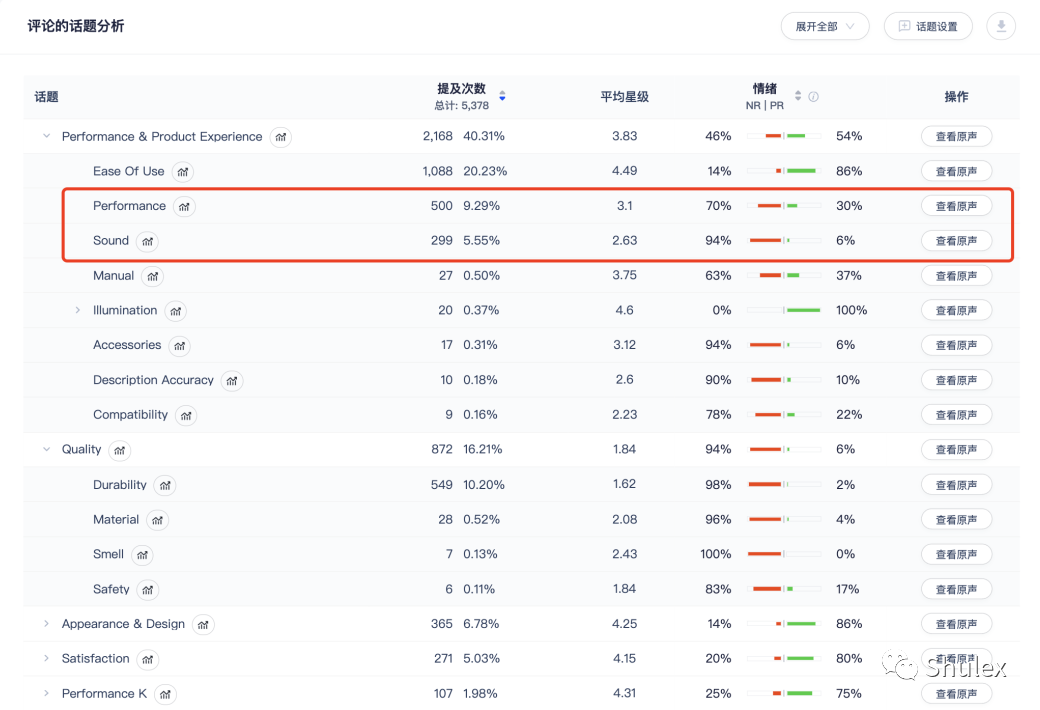
Task: Click chart icon next to Accessories
Action: pyautogui.click(x=179, y=346)
